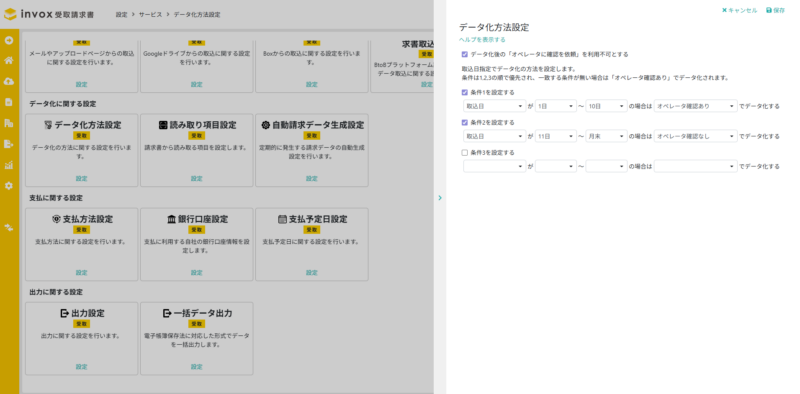
Task: Open condition 3 empty field dropdown
Action: coord(494,166)
